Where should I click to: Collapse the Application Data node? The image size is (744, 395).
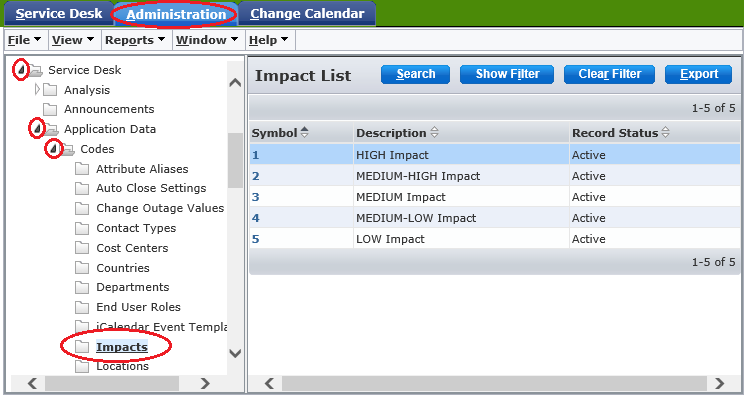37,129
